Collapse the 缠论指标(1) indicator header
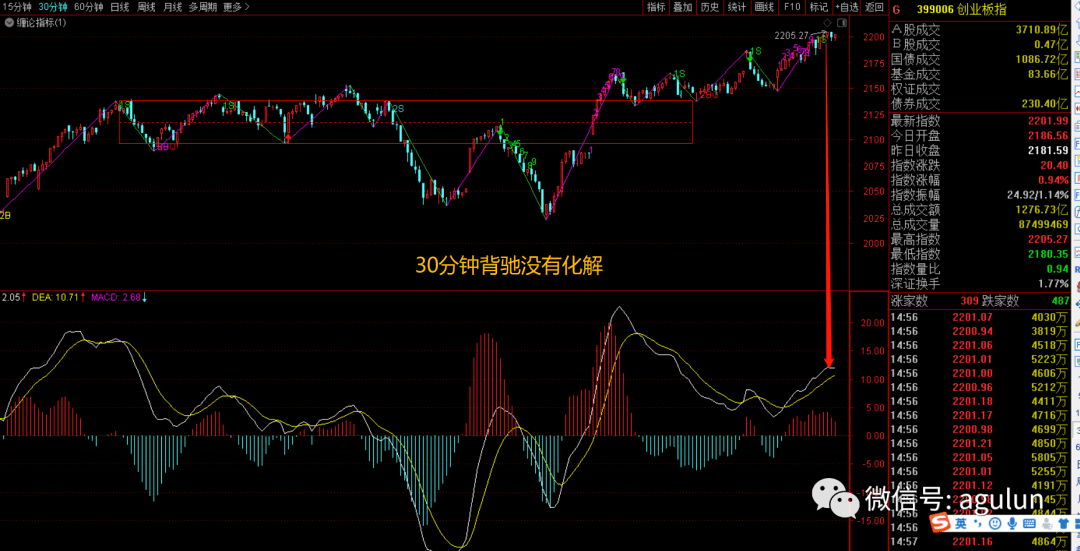Image resolution: width=1080 pixels, height=551 pixels. pos(8,22)
